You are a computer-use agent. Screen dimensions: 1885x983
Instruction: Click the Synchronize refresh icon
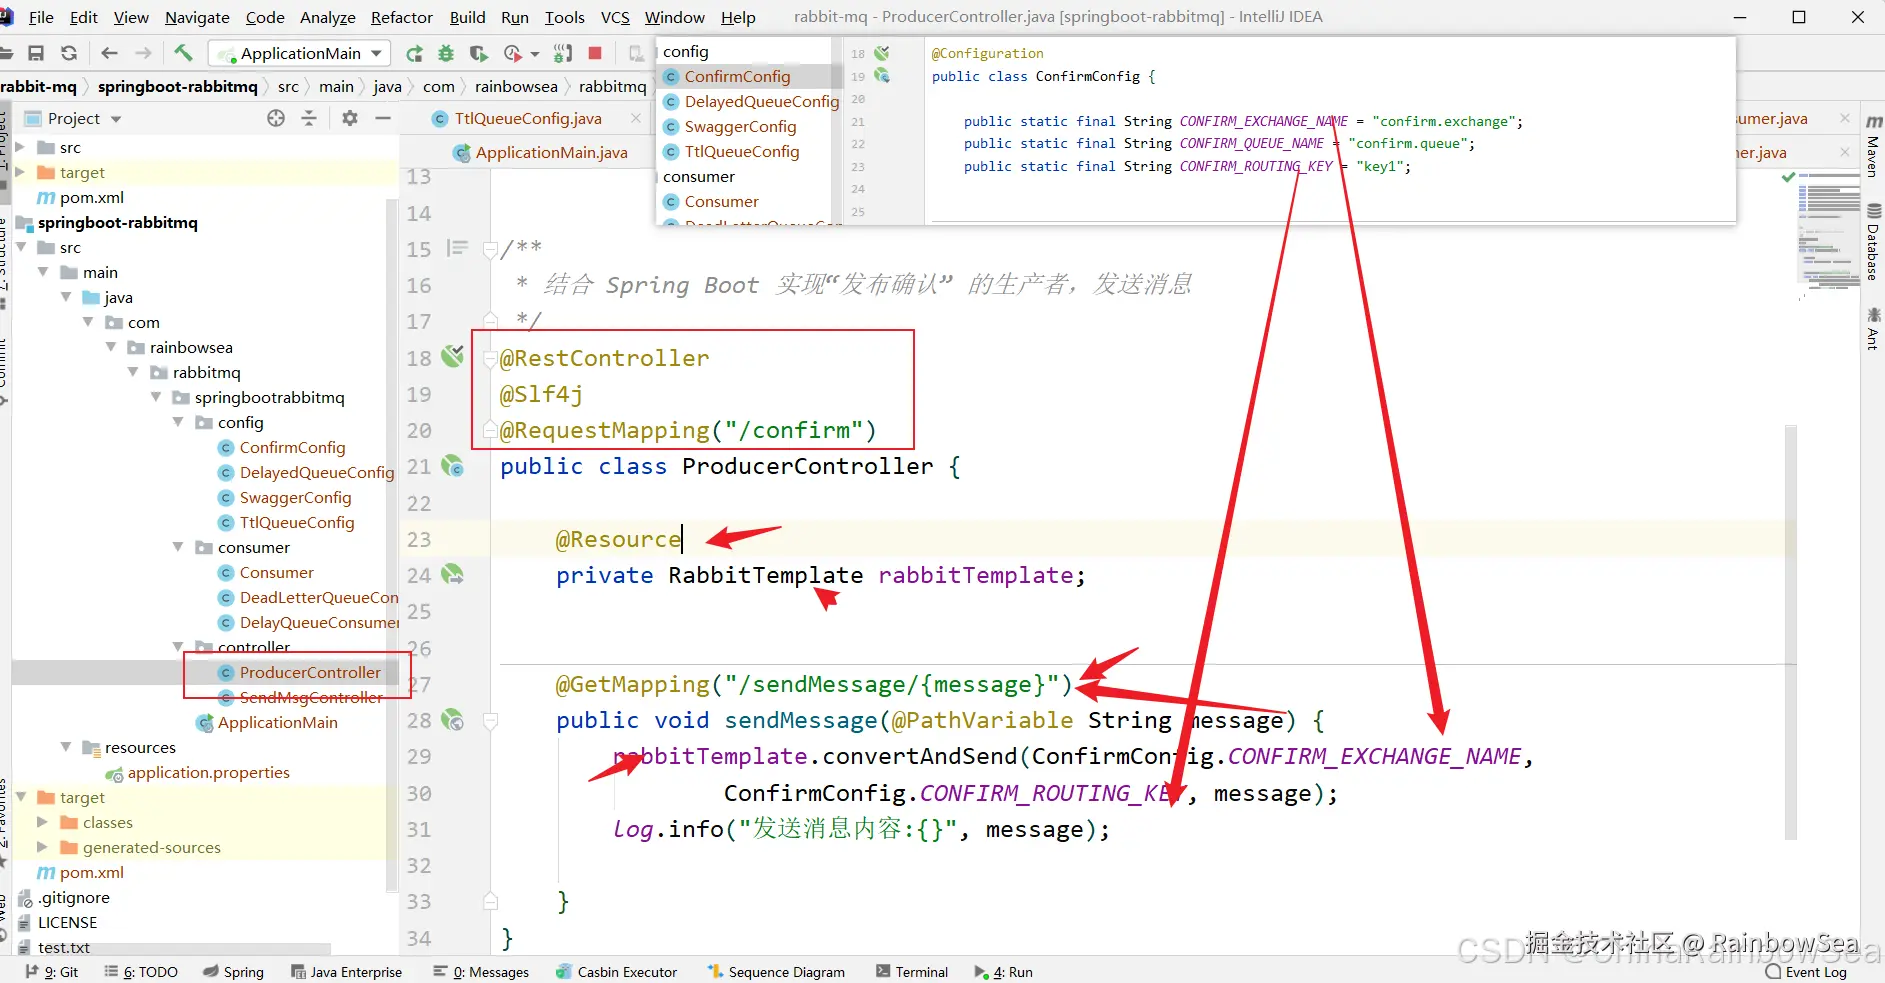tap(69, 53)
